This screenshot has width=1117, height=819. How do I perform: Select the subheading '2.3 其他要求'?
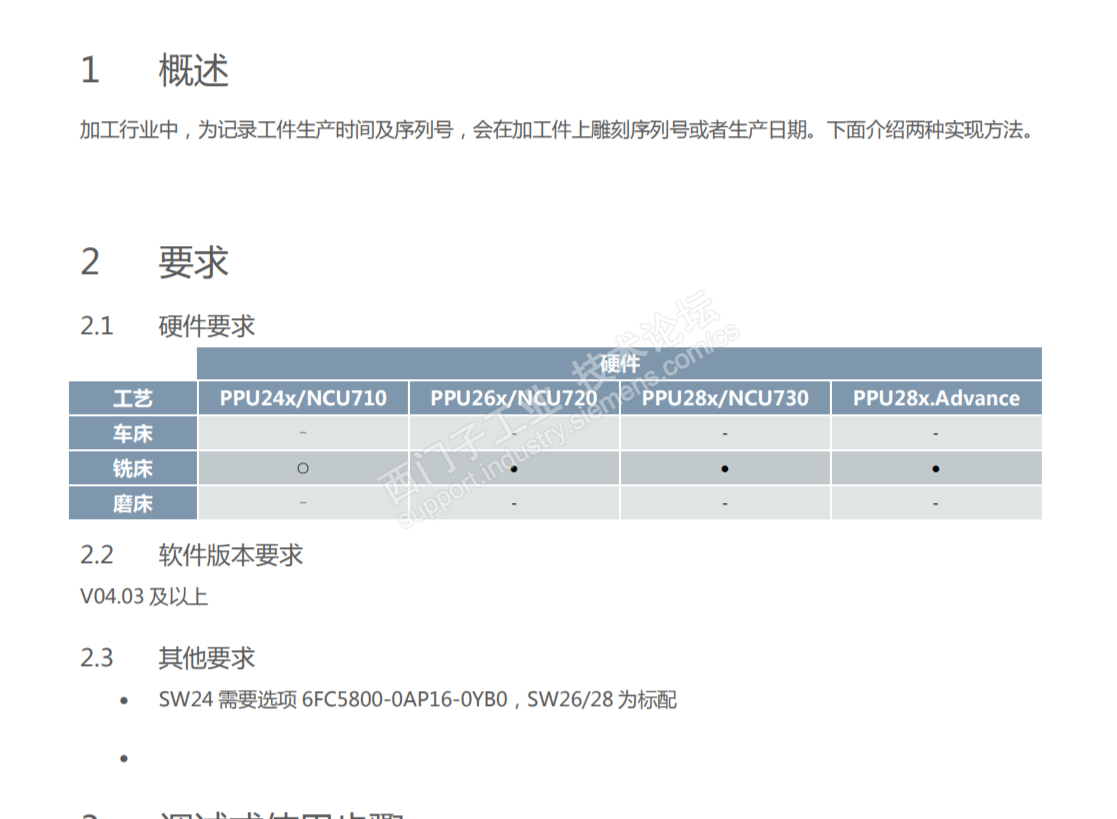pos(167,657)
